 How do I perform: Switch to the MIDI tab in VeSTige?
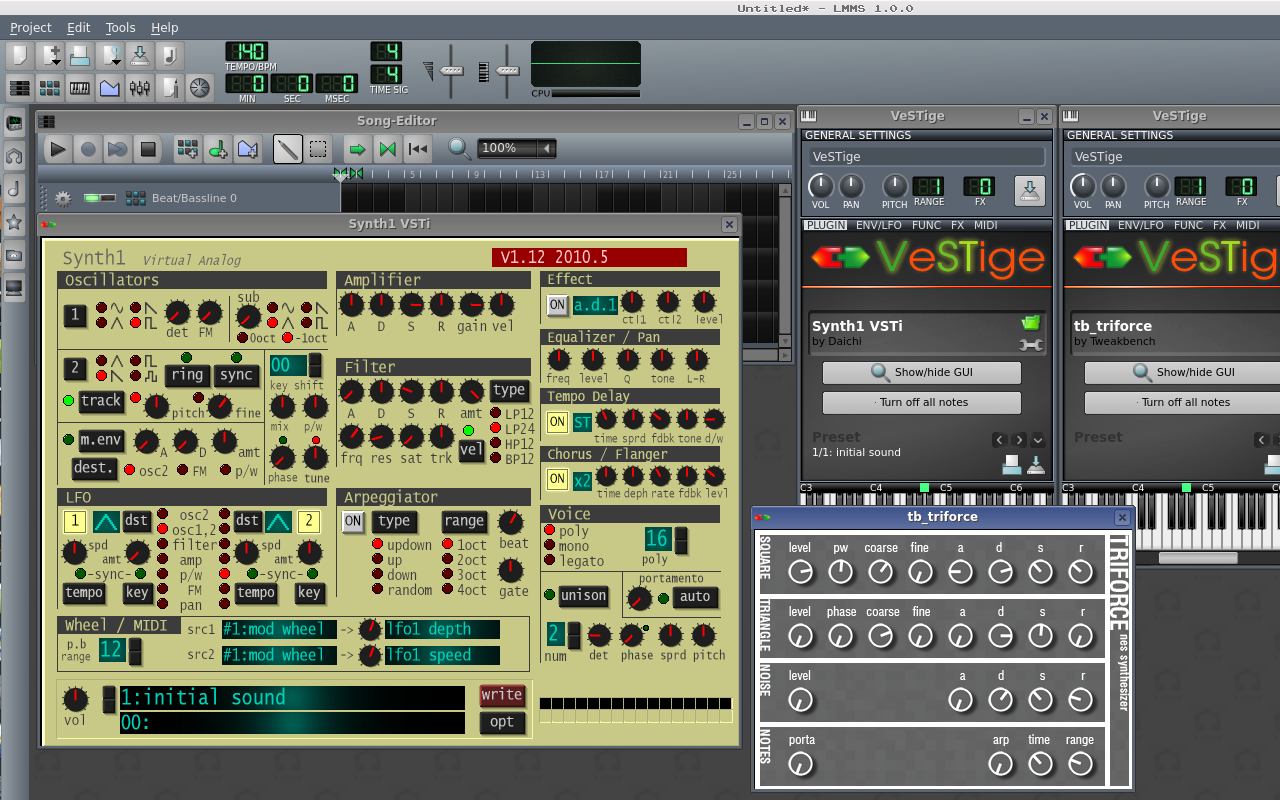pos(985,225)
